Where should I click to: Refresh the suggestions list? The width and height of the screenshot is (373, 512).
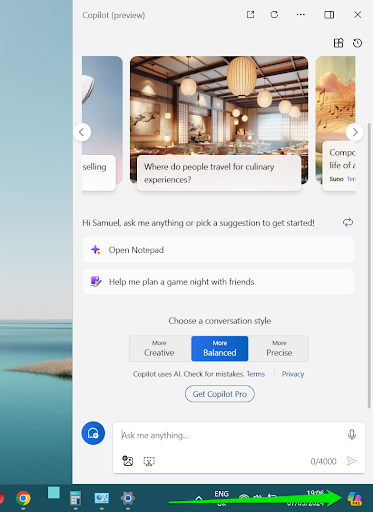(348, 222)
